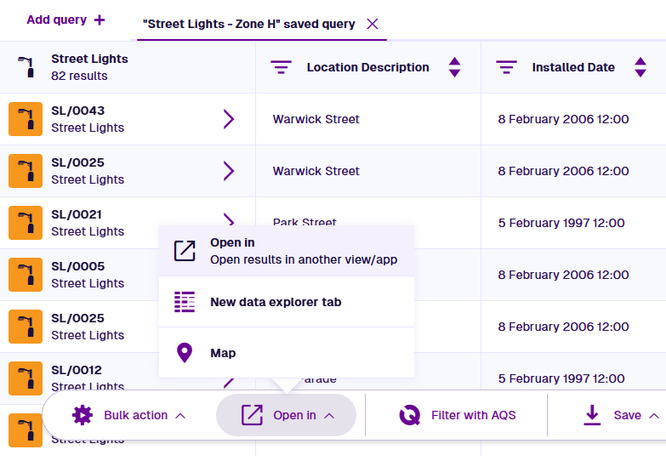Choose Map from the Open in menu
This screenshot has height=456, width=666.
[222, 353]
